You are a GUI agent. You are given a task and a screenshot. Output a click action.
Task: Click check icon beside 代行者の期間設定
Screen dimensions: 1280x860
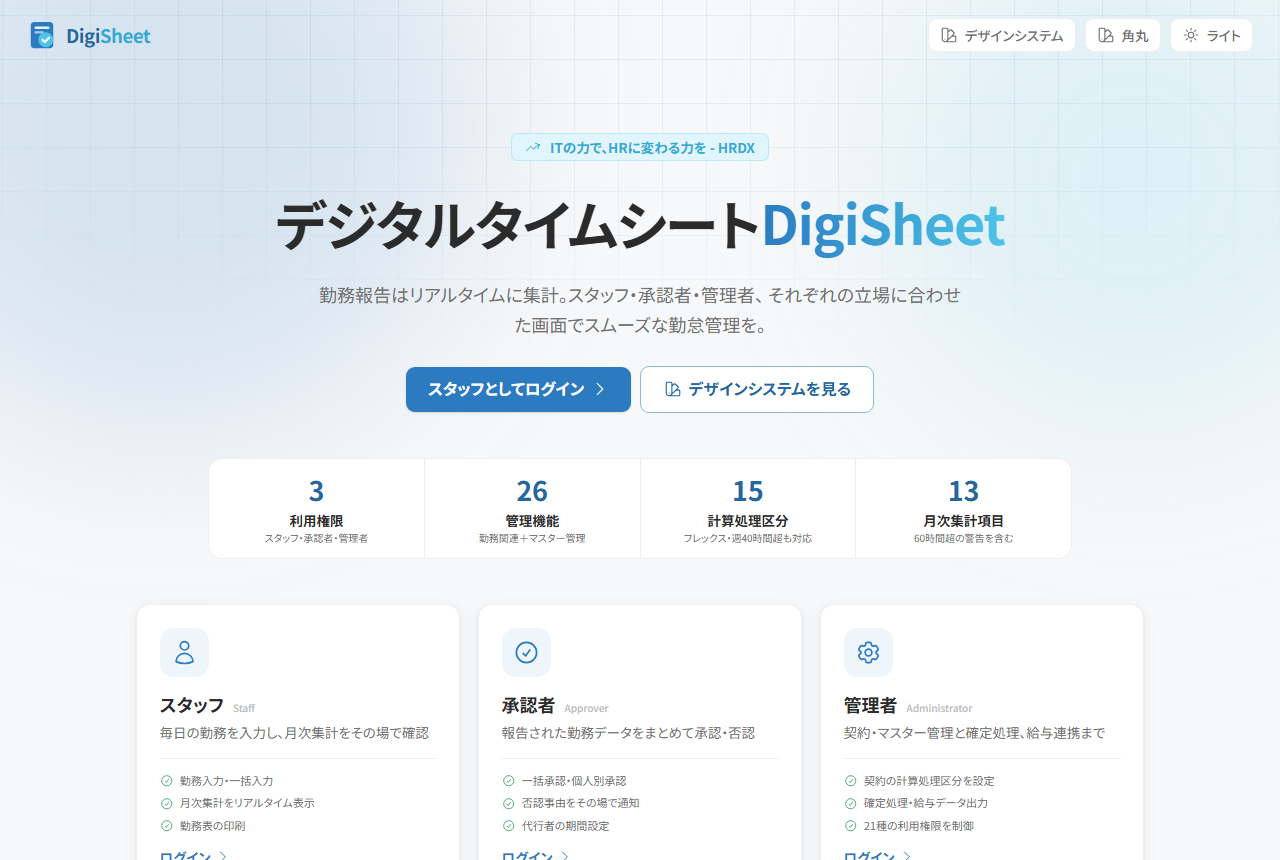point(509,826)
